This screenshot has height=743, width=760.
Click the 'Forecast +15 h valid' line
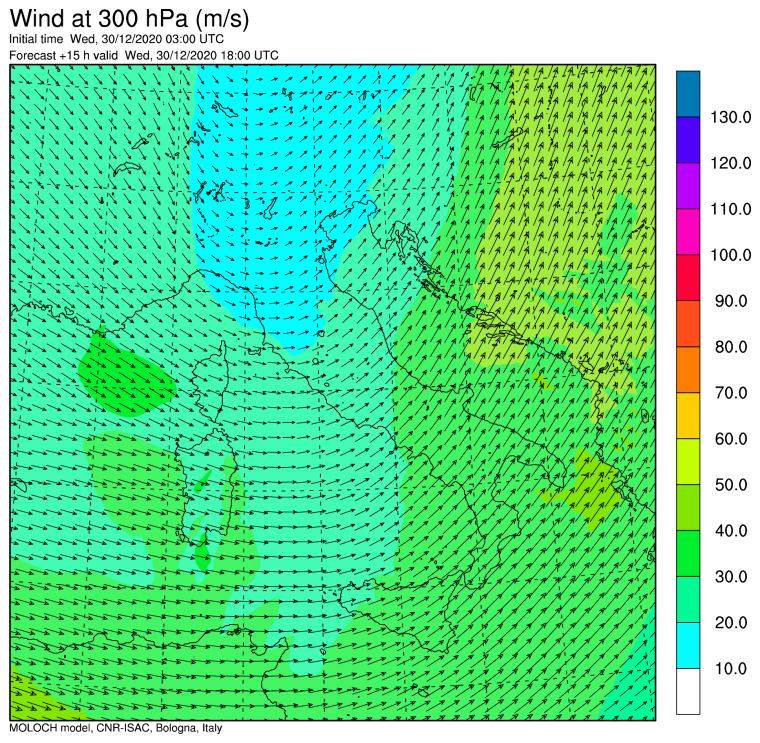pos(143,55)
